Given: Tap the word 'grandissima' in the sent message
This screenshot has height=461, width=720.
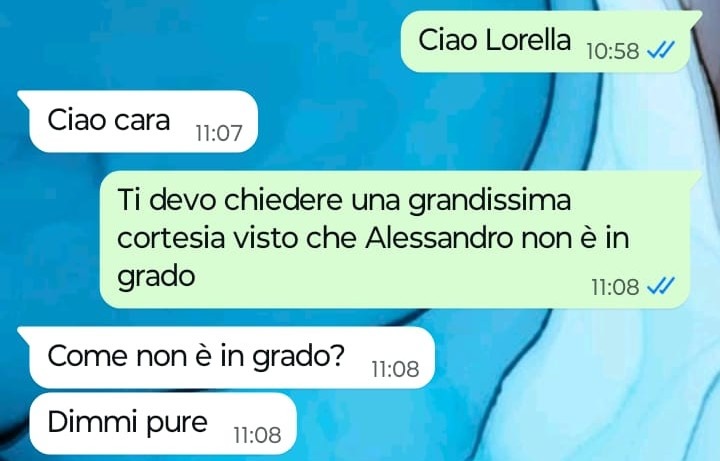Looking at the screenshot, I should [x=490, y=201].
